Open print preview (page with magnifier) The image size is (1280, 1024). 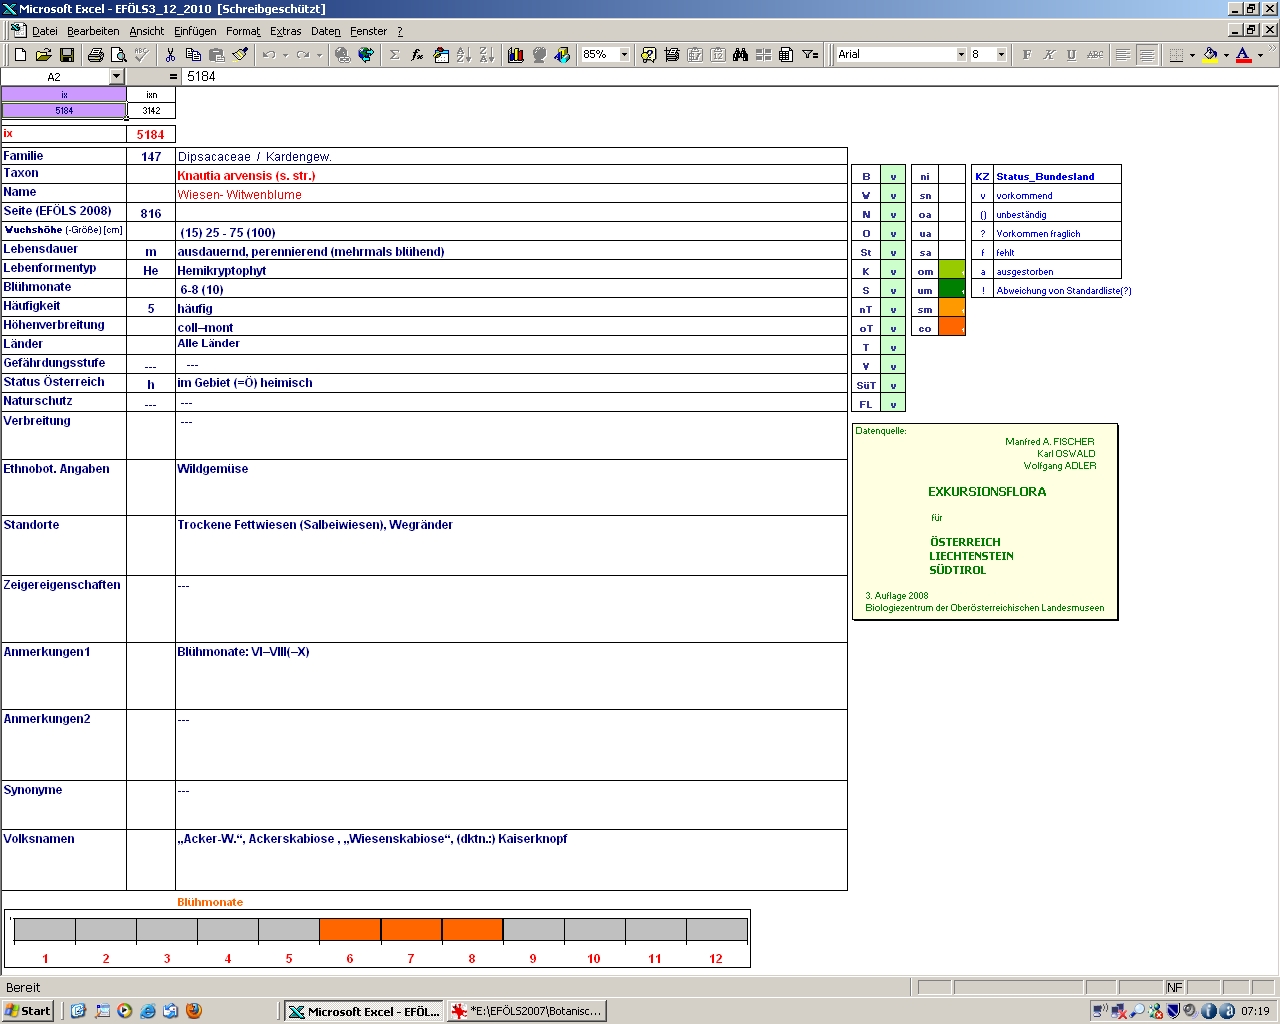pyautogui.click(x=118, y=55)
